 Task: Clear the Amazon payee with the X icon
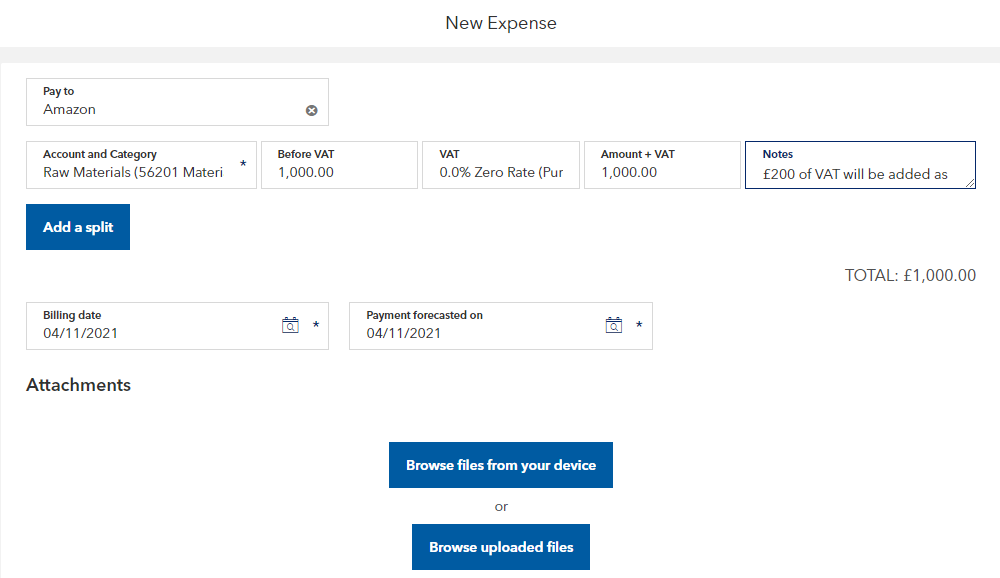[x=311, y=110]
